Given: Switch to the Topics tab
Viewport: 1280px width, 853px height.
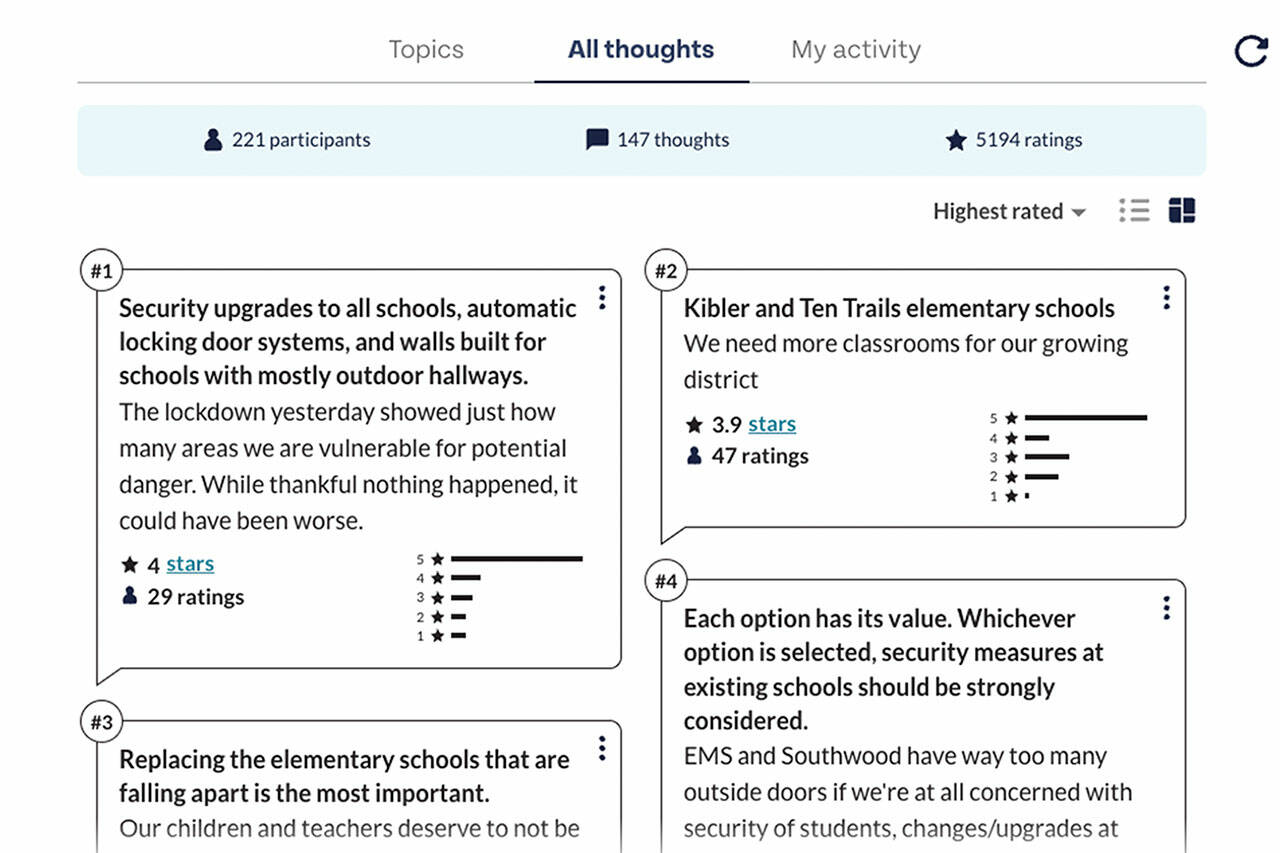Looking at the screenshot, I should pyautogui.click(x=426, y=49).
